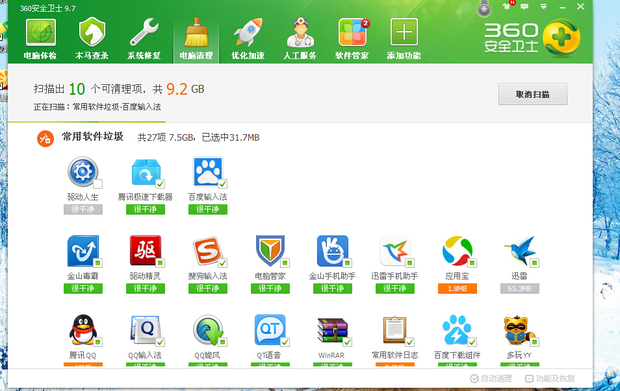The height and width of the screenshot is (391, 620).
Task: Toggle the checkbox on 应用宝
Action: coord(472,263)
